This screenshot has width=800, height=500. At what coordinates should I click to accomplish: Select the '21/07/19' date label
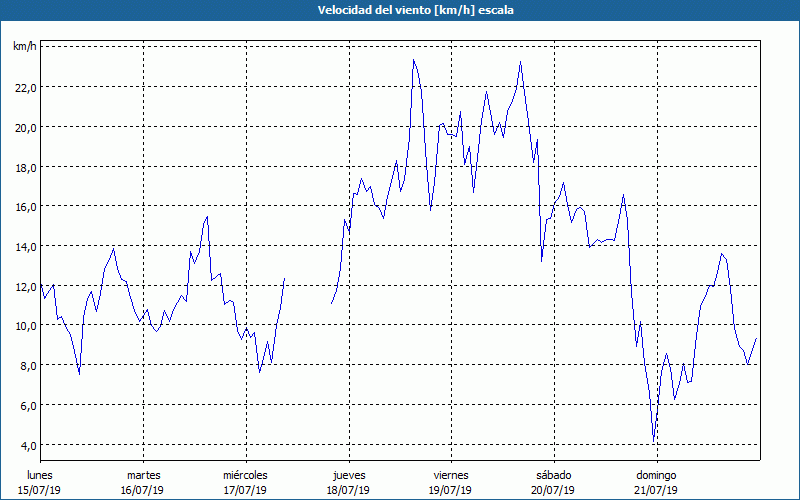click(656, 490)
